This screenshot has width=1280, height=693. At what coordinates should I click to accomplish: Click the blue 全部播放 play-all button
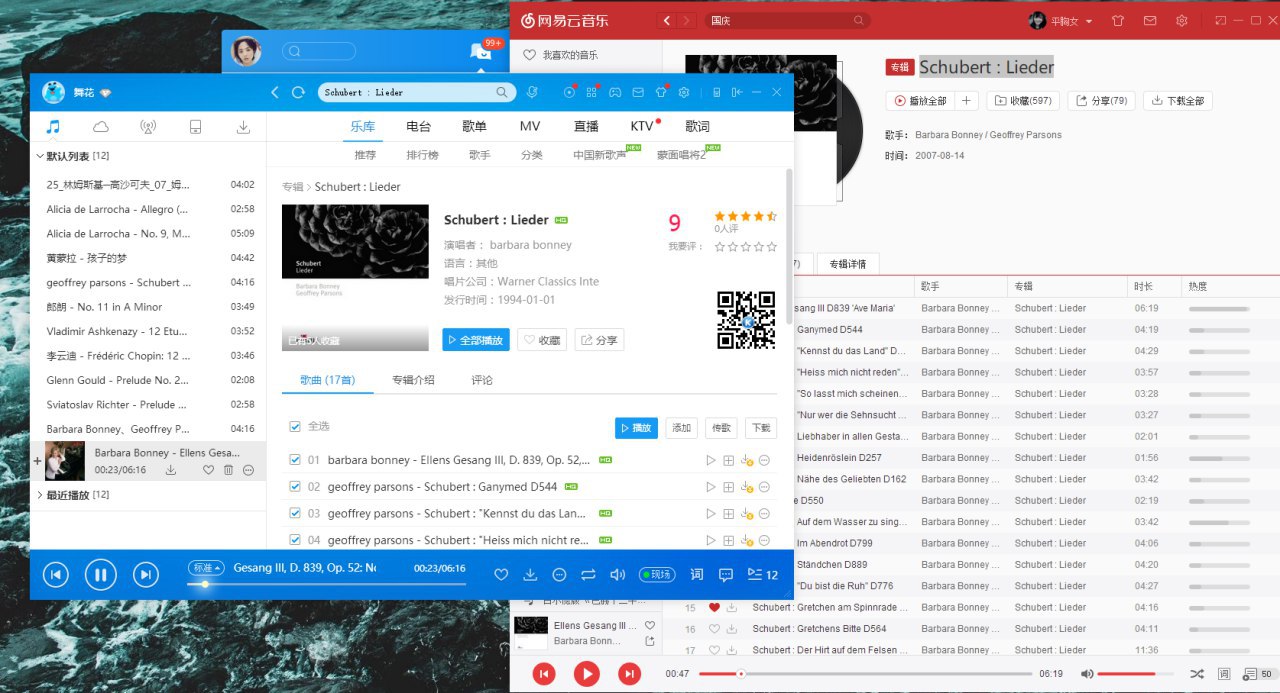[x=476, y=340]
